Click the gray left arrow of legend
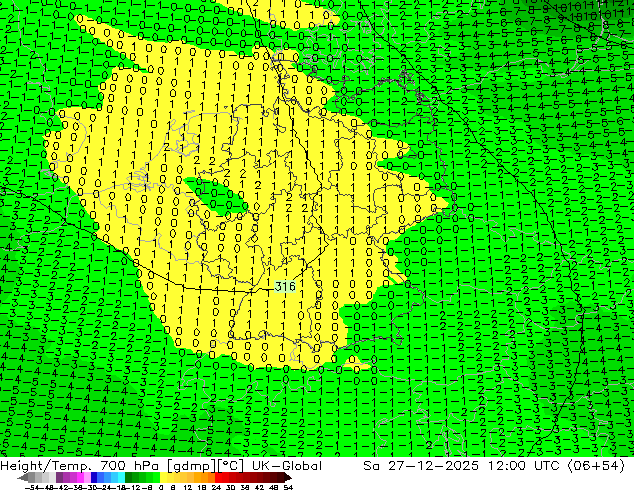The width and height of the screenshot is (634, 490). point(23,477)
